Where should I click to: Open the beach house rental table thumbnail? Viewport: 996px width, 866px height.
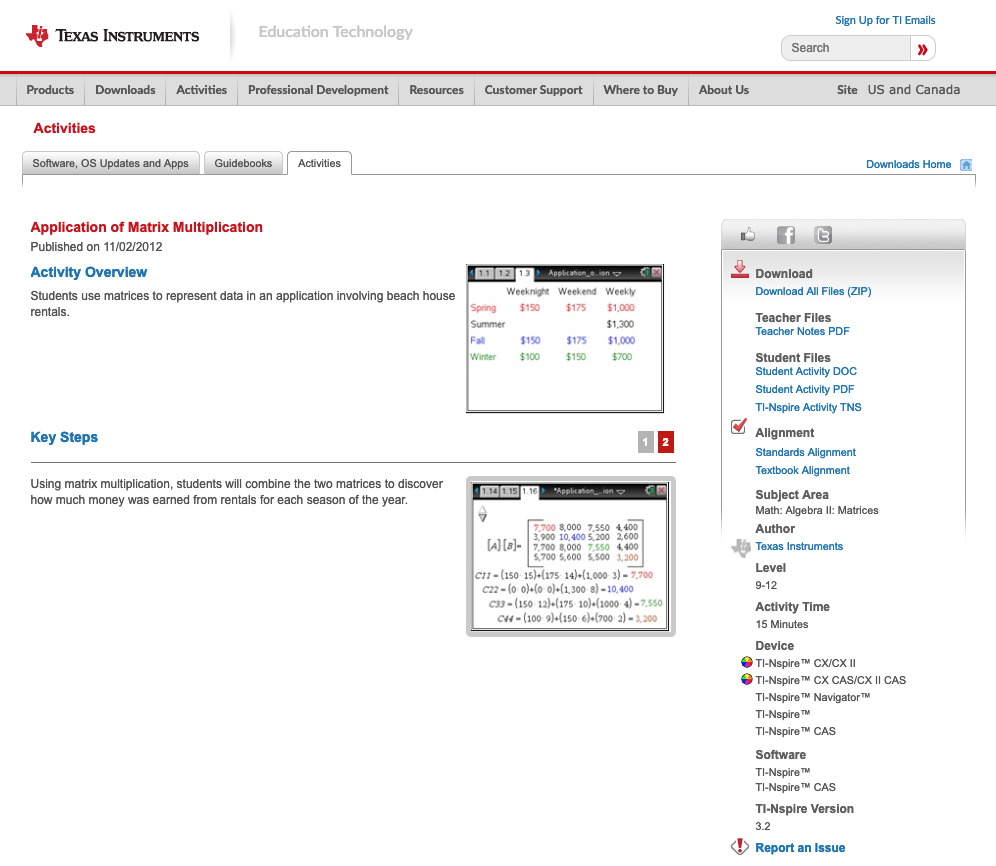click(x=565, y=339)
